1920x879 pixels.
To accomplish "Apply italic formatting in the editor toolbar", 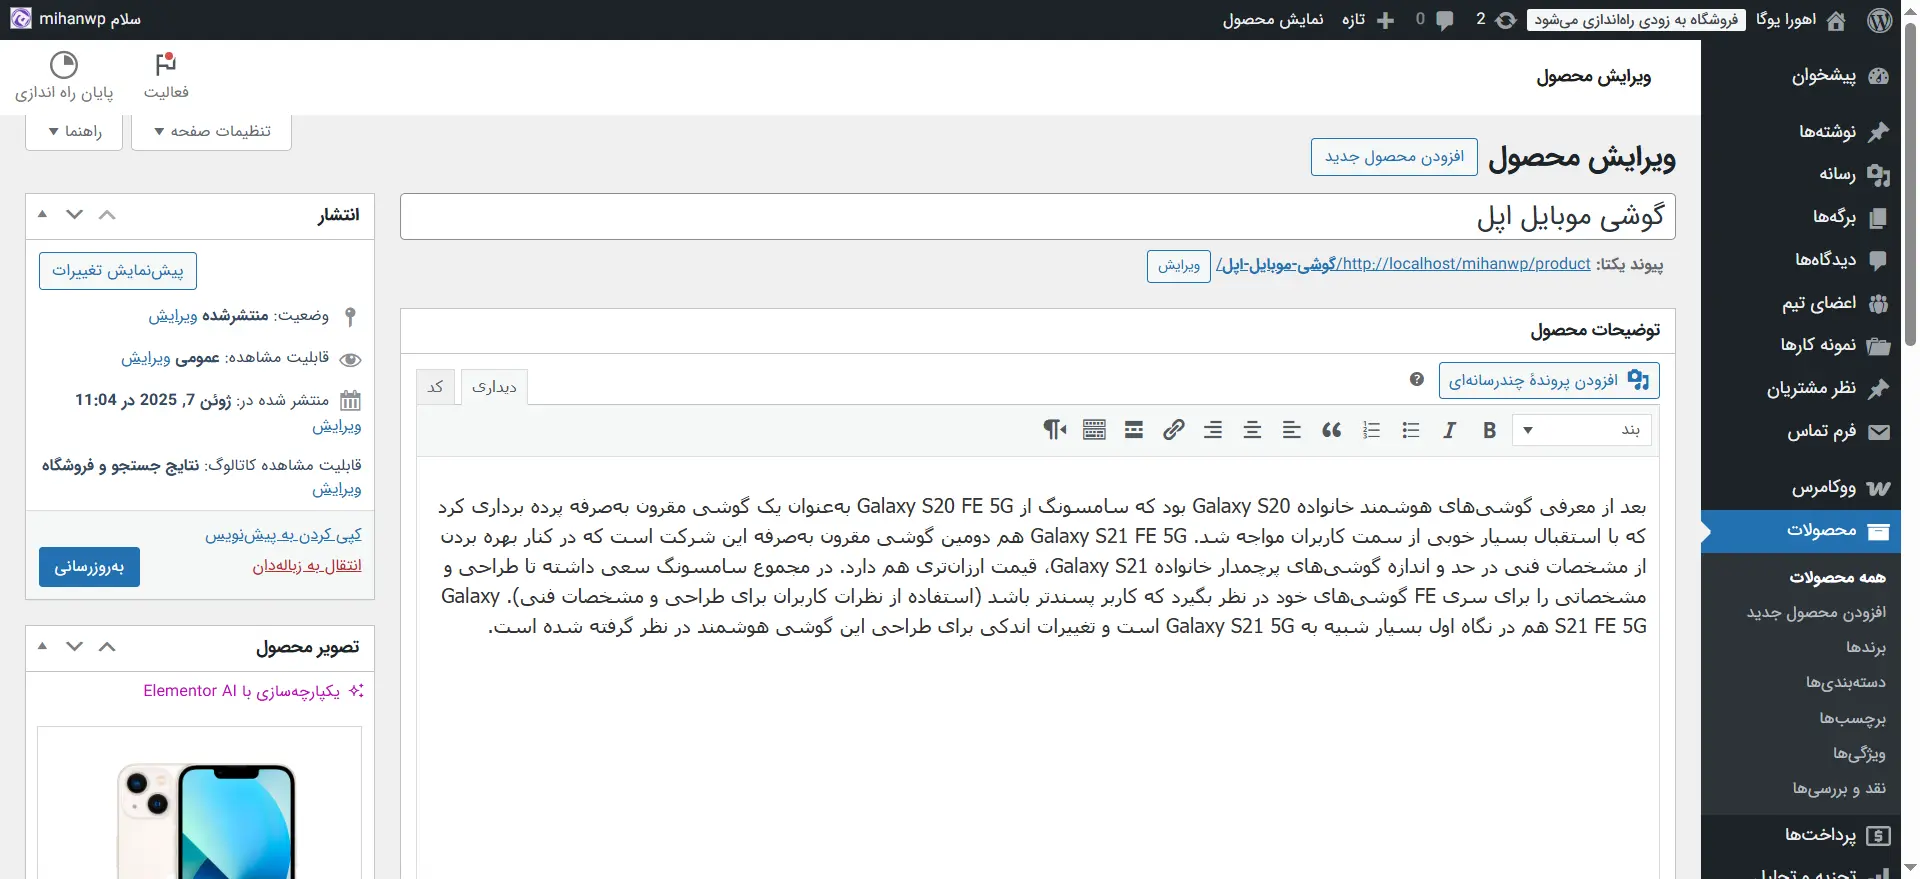I will (x=1449, y=430).
